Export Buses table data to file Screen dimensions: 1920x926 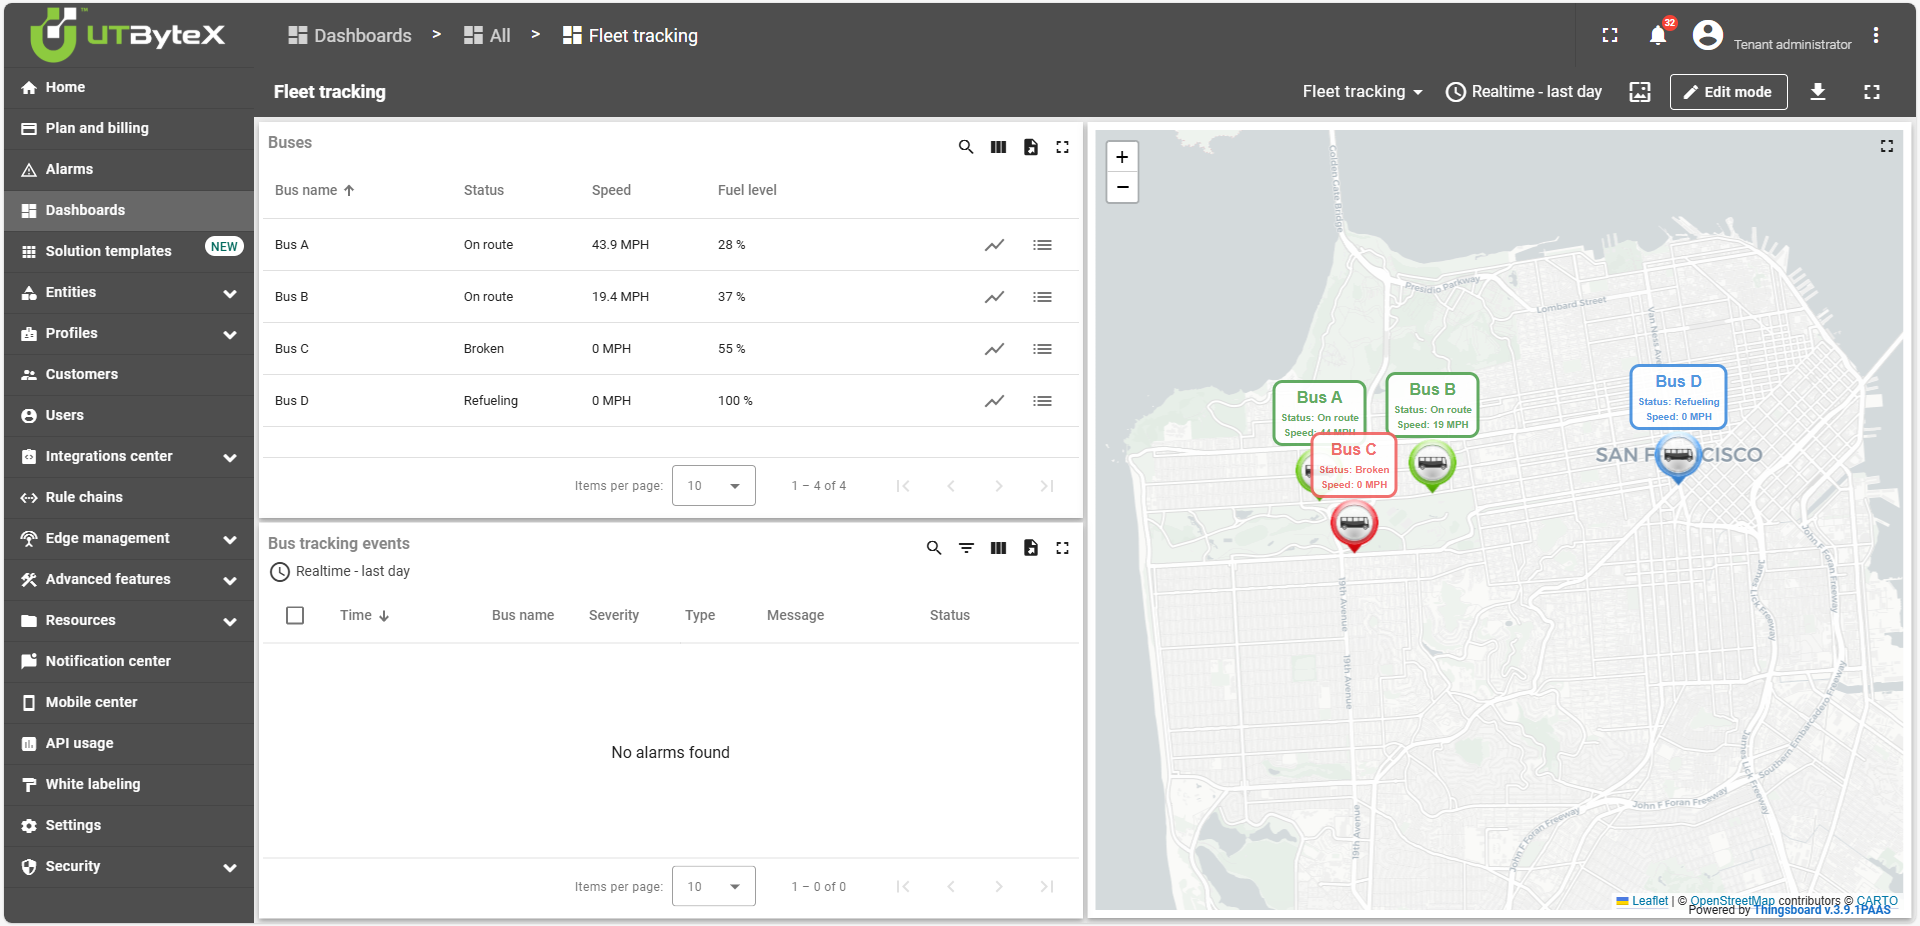click(1031, 147)
